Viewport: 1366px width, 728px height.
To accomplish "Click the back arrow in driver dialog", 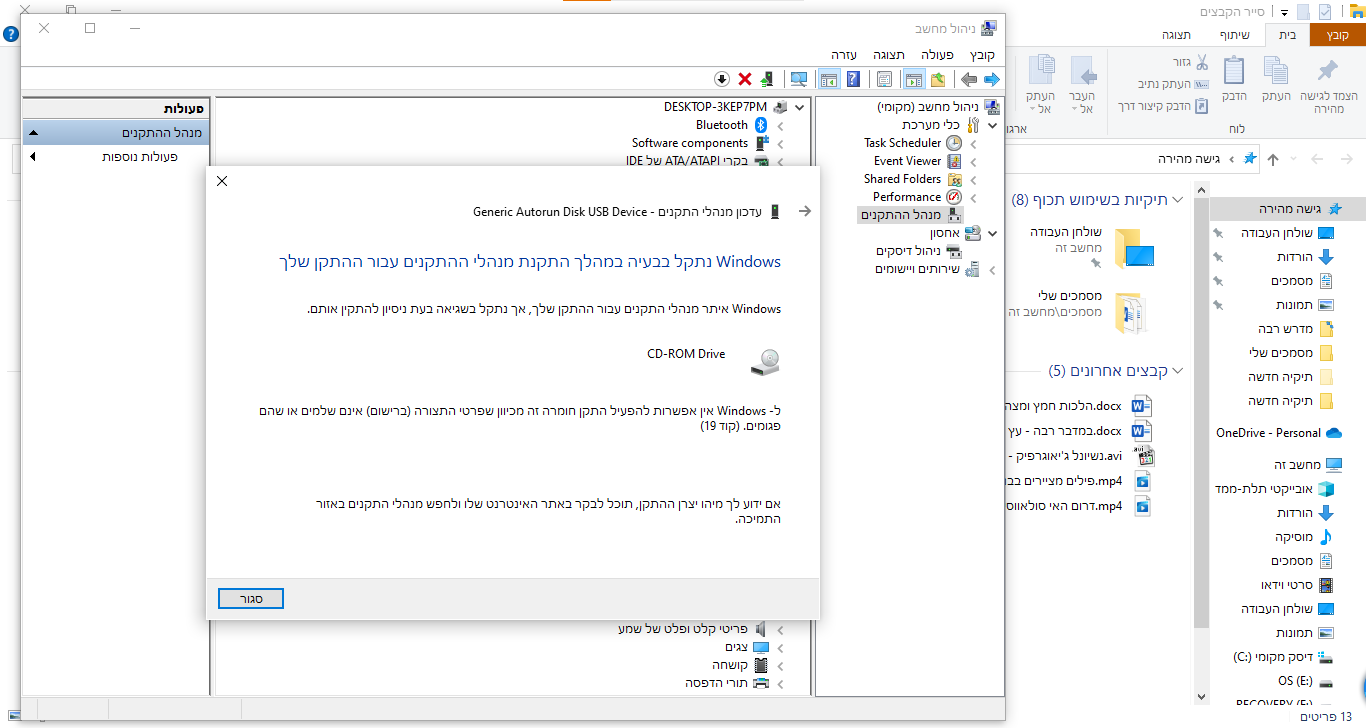I will click(x=805, y=211).
